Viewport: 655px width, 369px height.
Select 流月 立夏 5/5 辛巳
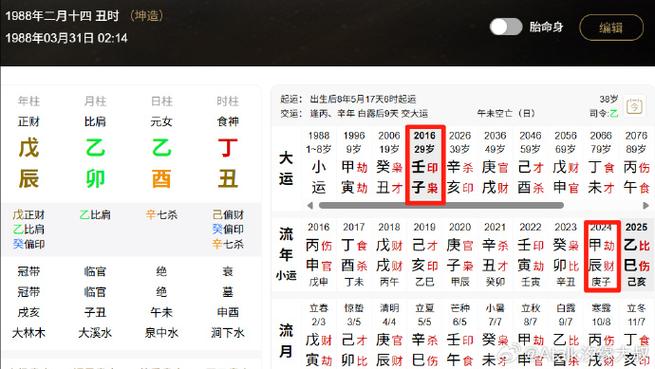tap(425, 336)
